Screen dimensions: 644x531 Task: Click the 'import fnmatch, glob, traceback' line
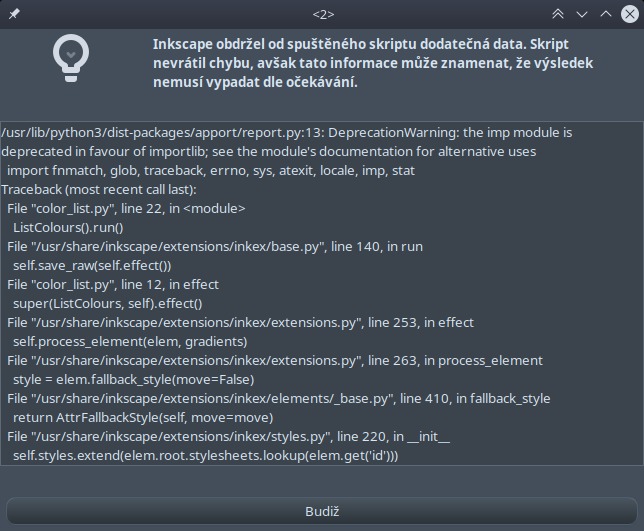(211, 170)
